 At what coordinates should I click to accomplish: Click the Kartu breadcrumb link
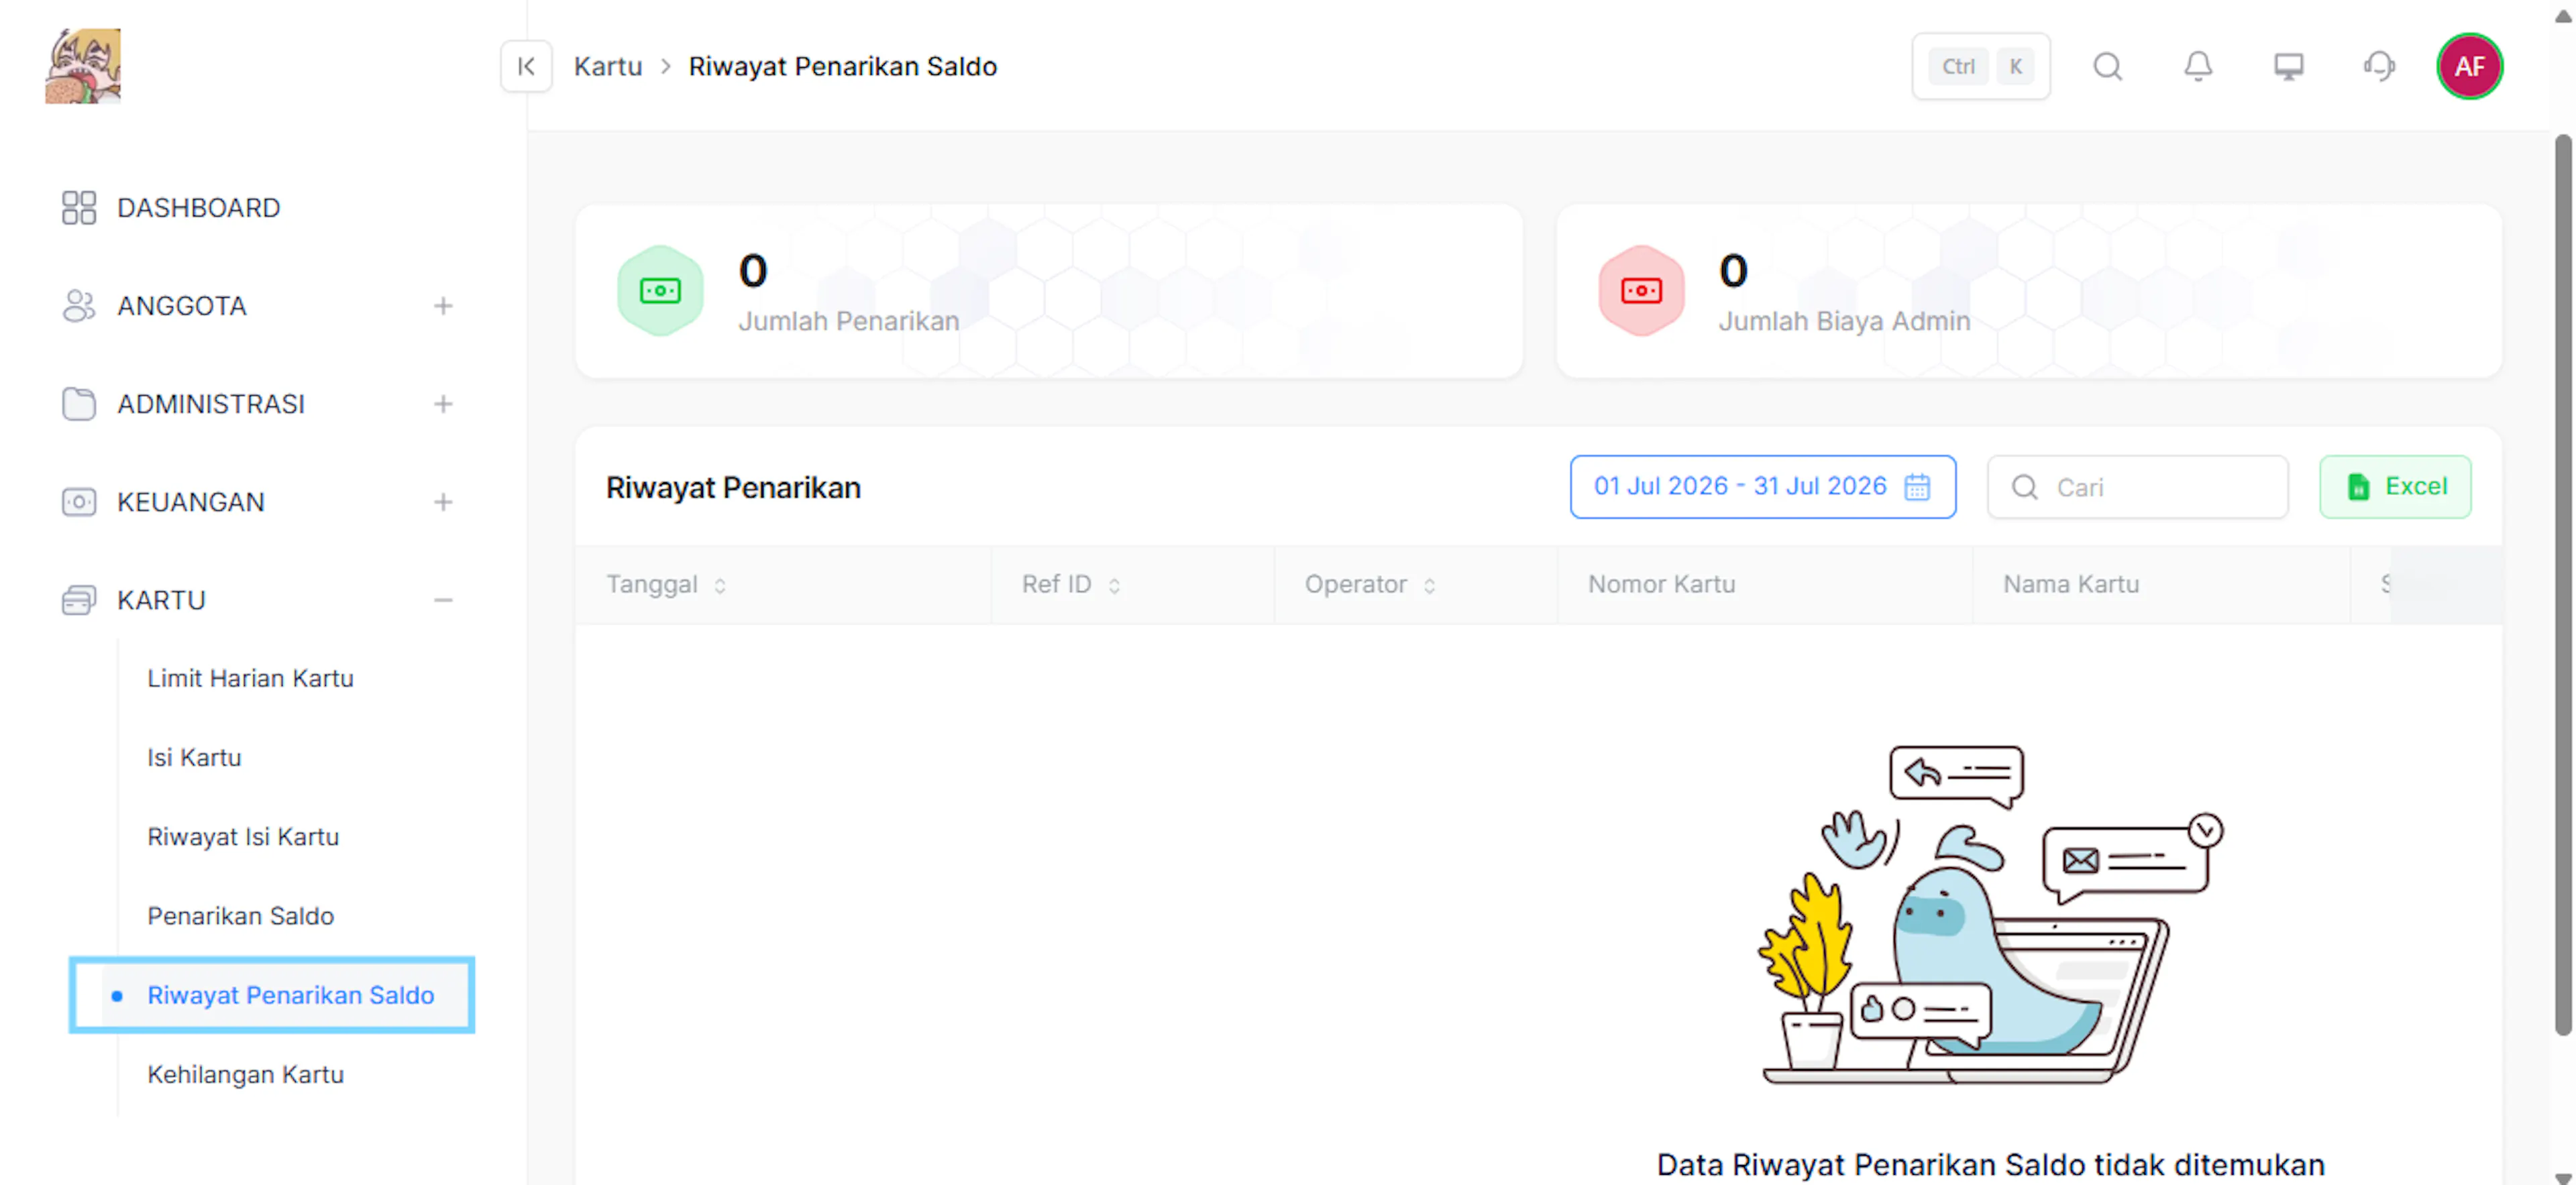(x=607, y=66)
